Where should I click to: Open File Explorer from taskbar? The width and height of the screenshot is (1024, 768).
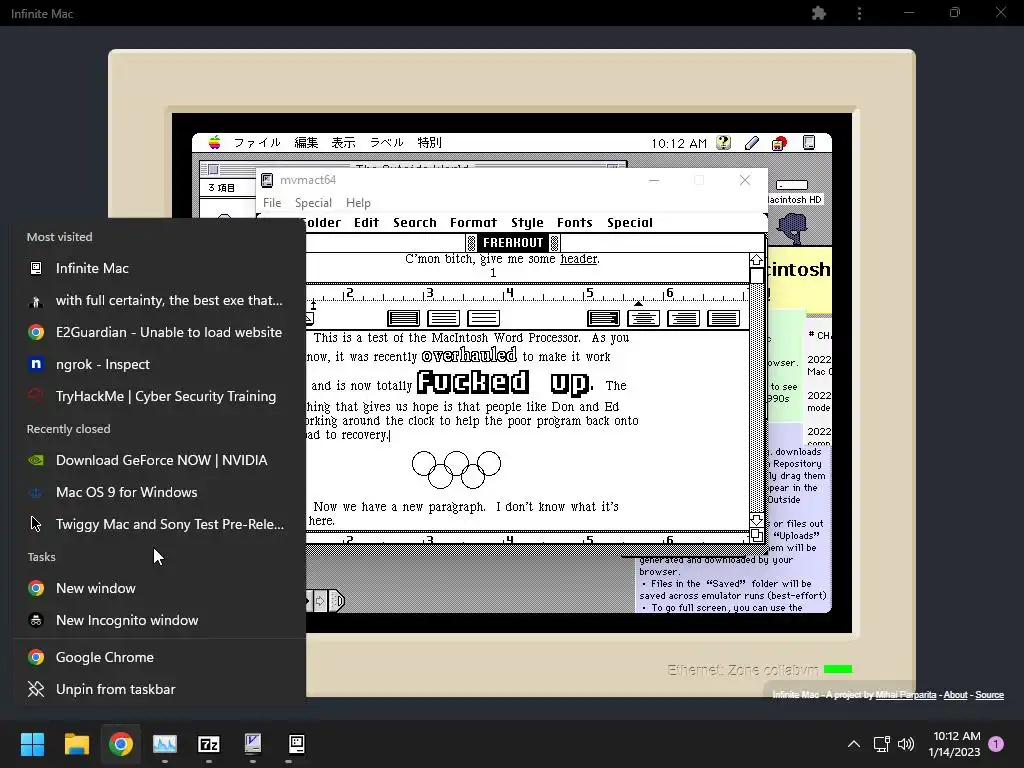(76, 744)
